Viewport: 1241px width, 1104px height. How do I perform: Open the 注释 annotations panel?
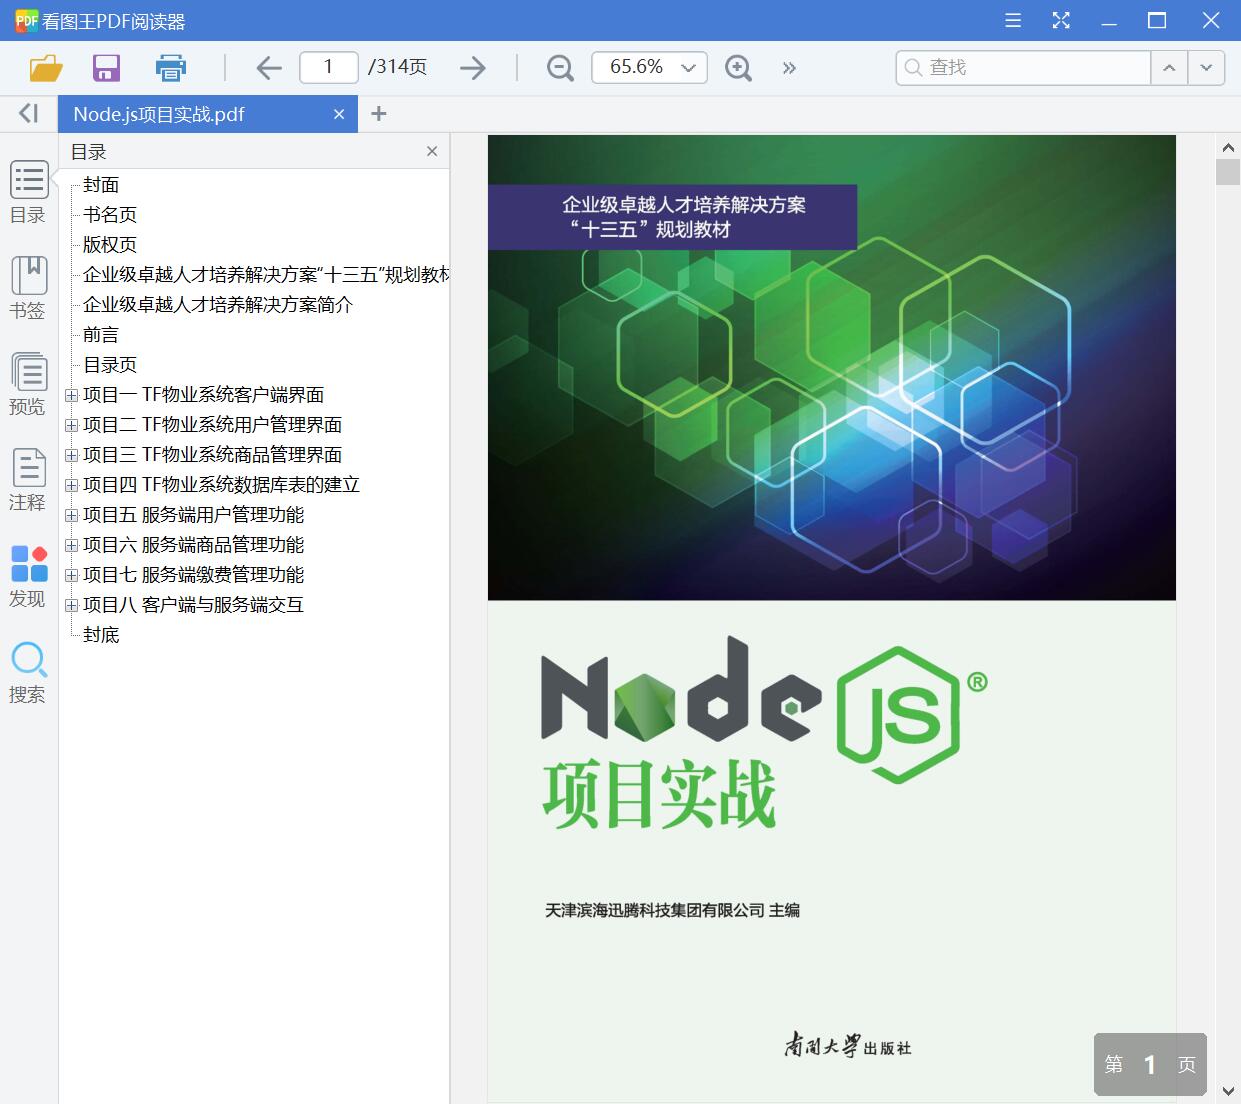(29, 480)
